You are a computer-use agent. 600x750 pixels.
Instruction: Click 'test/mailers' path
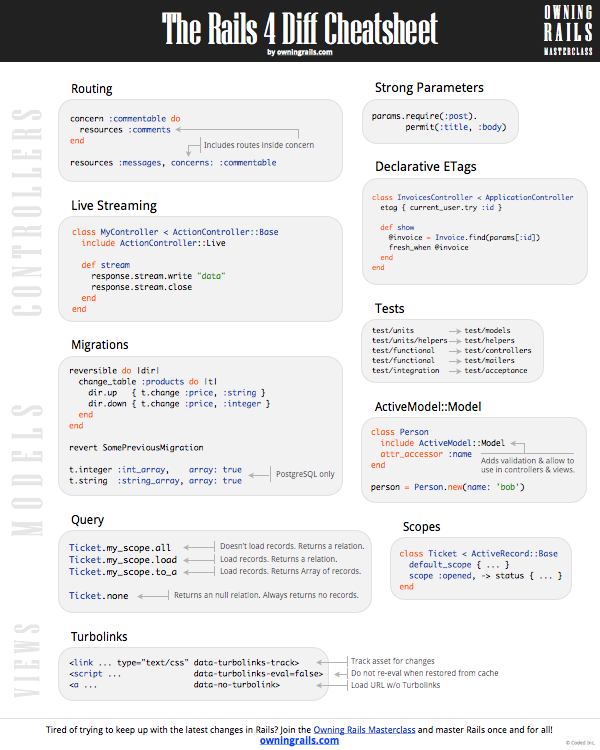coord(489,361)
